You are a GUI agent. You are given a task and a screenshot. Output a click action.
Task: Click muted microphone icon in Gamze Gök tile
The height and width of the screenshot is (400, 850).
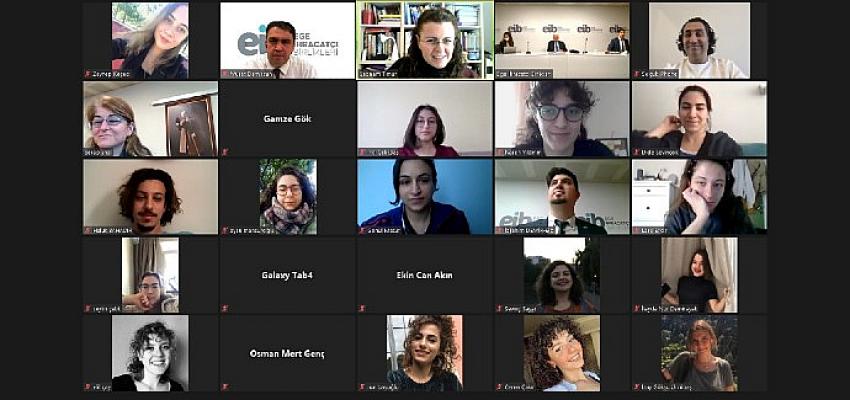(225, 152)
